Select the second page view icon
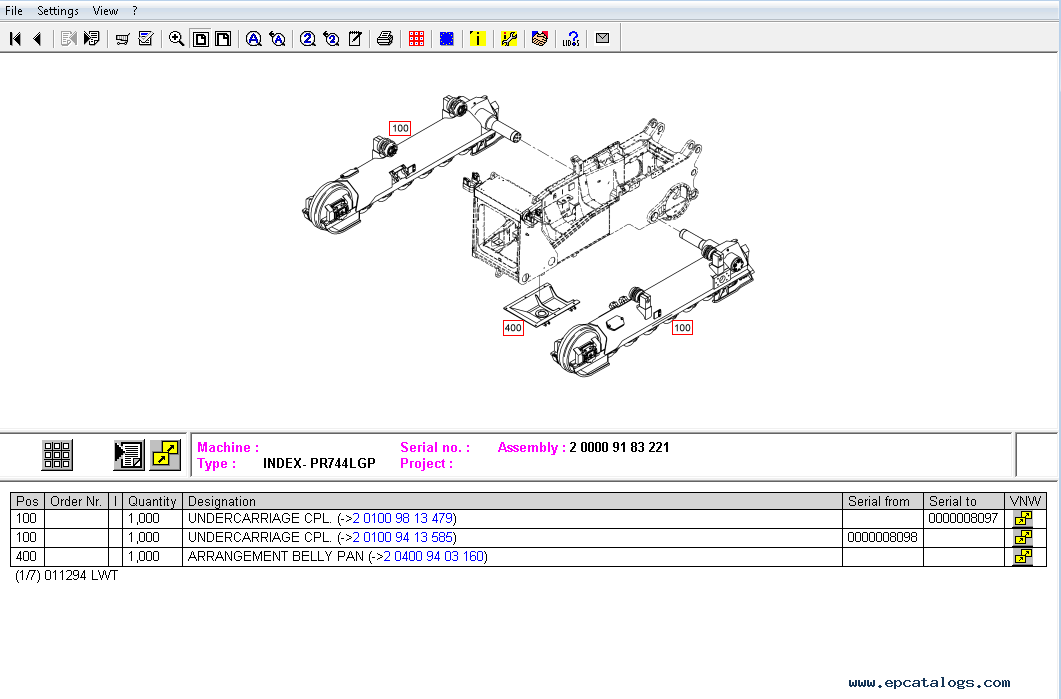The image size is (1061, 699). (x=223, y=39)
